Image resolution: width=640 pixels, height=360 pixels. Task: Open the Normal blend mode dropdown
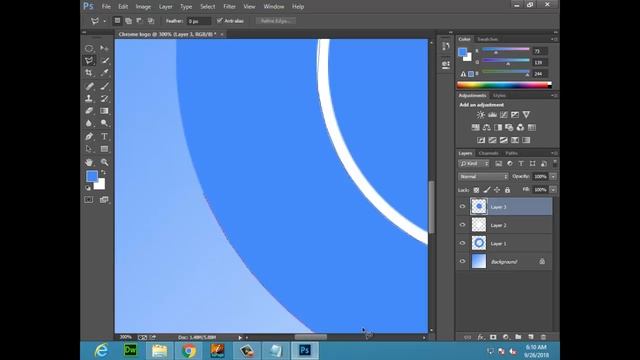[x=483, y=176]
